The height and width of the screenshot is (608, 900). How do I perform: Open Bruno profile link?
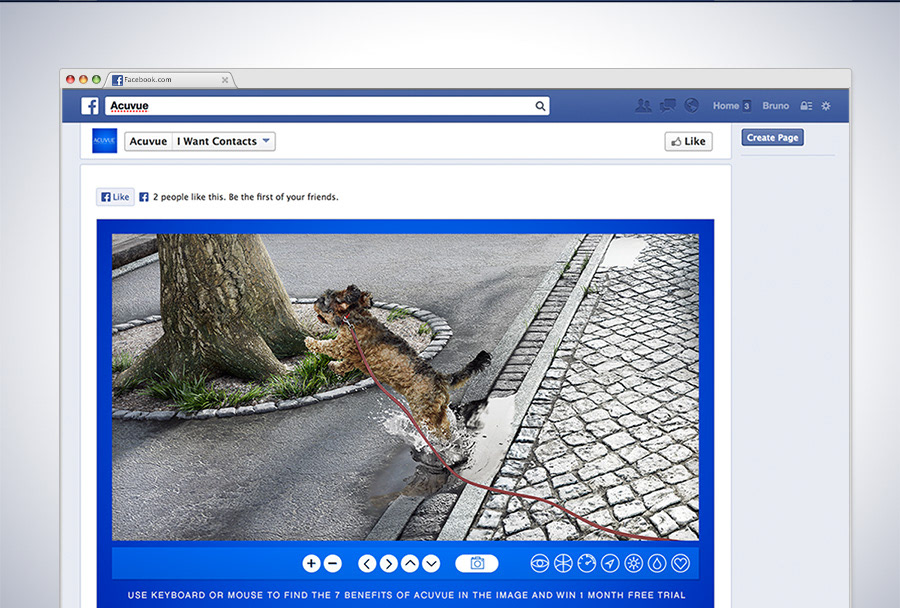point(775,106)
